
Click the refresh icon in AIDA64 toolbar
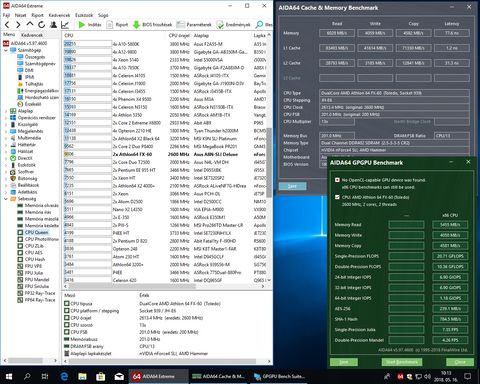coord(41,25)
